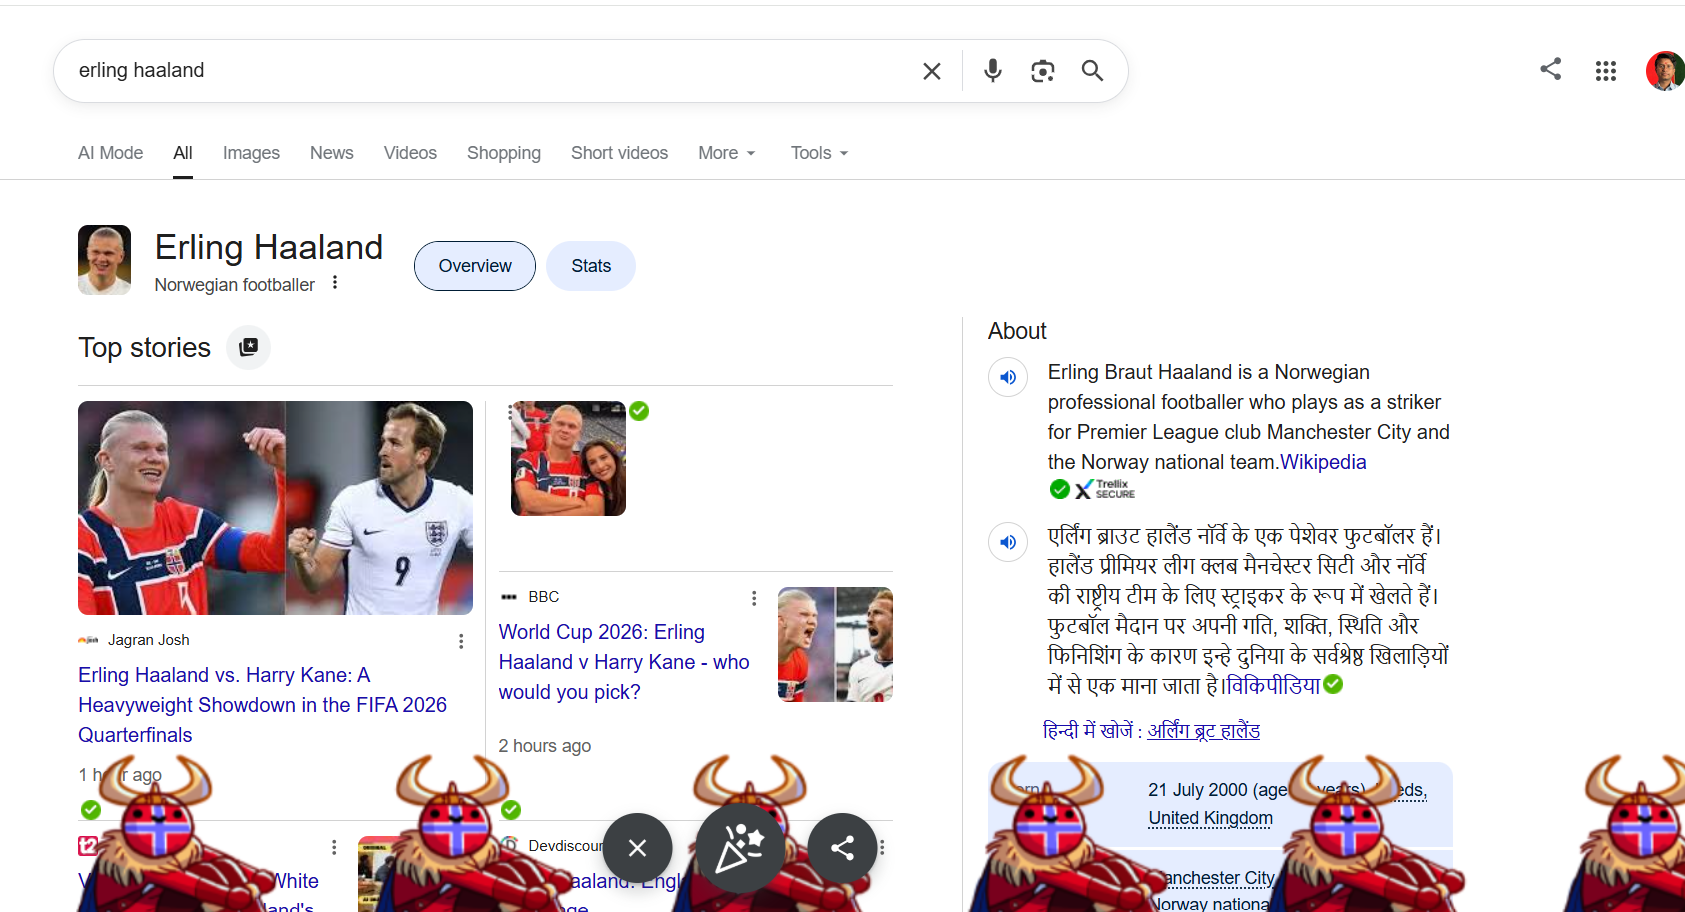Open the Wikipedia link in the About section

(x=1323, y=462)
